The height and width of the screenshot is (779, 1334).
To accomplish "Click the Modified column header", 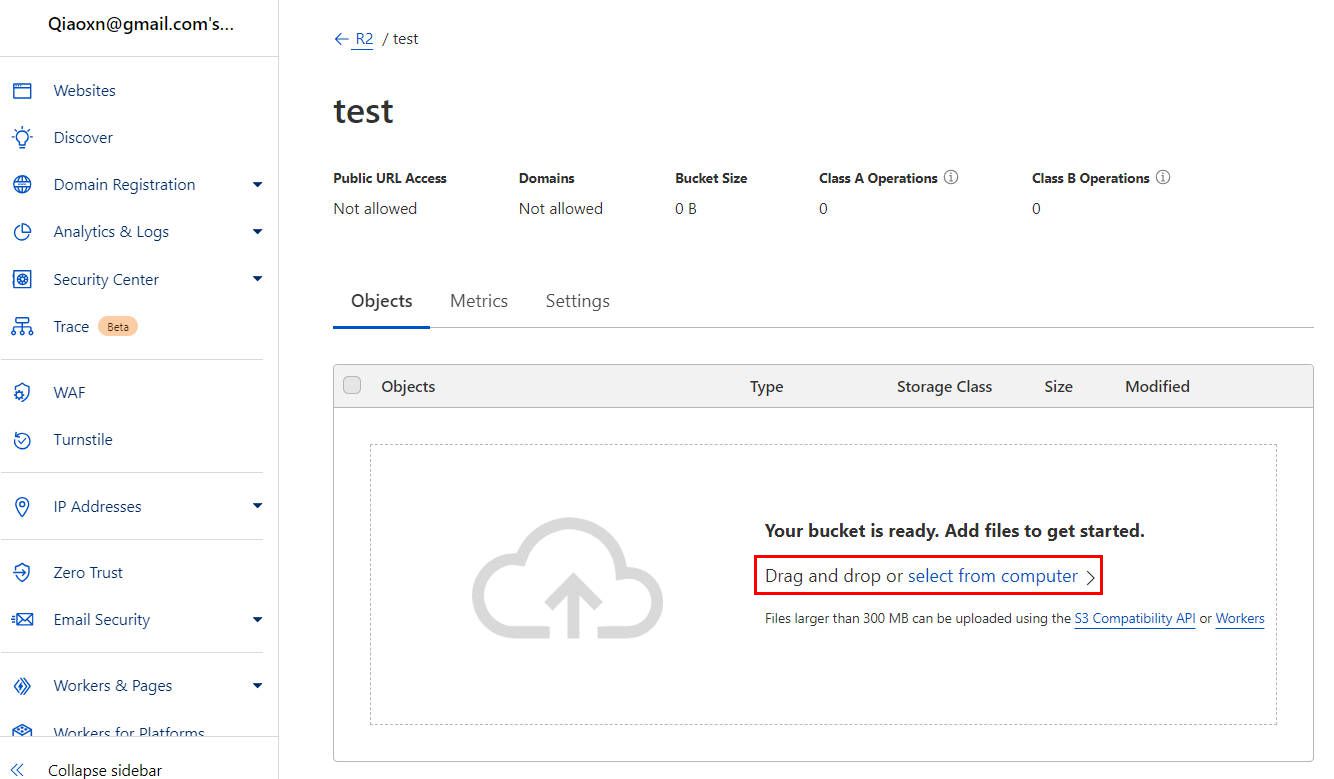I will coord(1157,386).
